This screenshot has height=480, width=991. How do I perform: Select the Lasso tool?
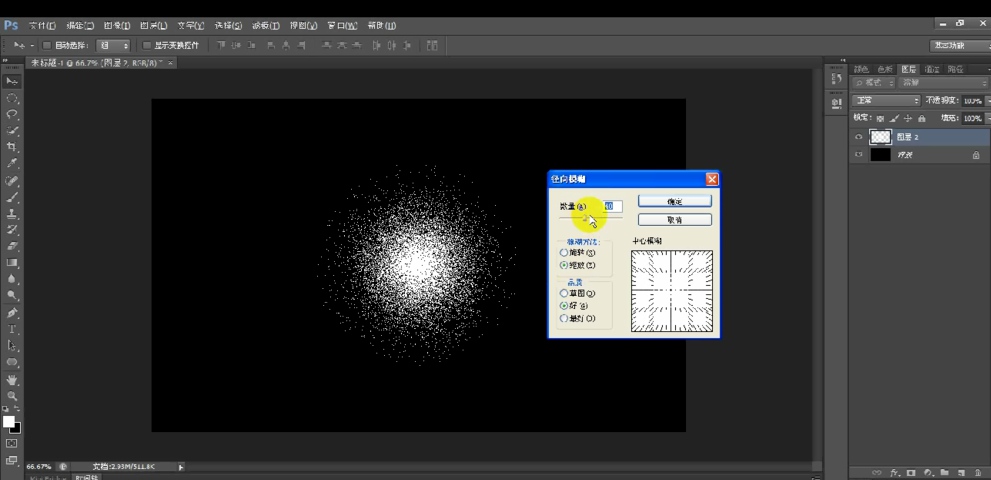click(x=12, y=115)
